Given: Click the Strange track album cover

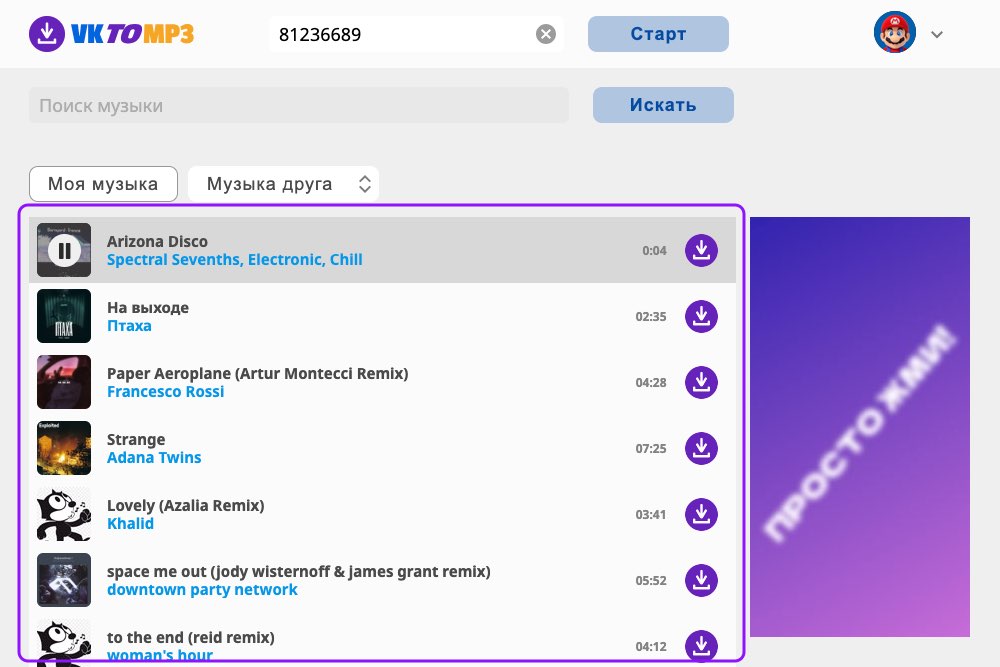Looking at the screenshot, I should coord(64,448).
